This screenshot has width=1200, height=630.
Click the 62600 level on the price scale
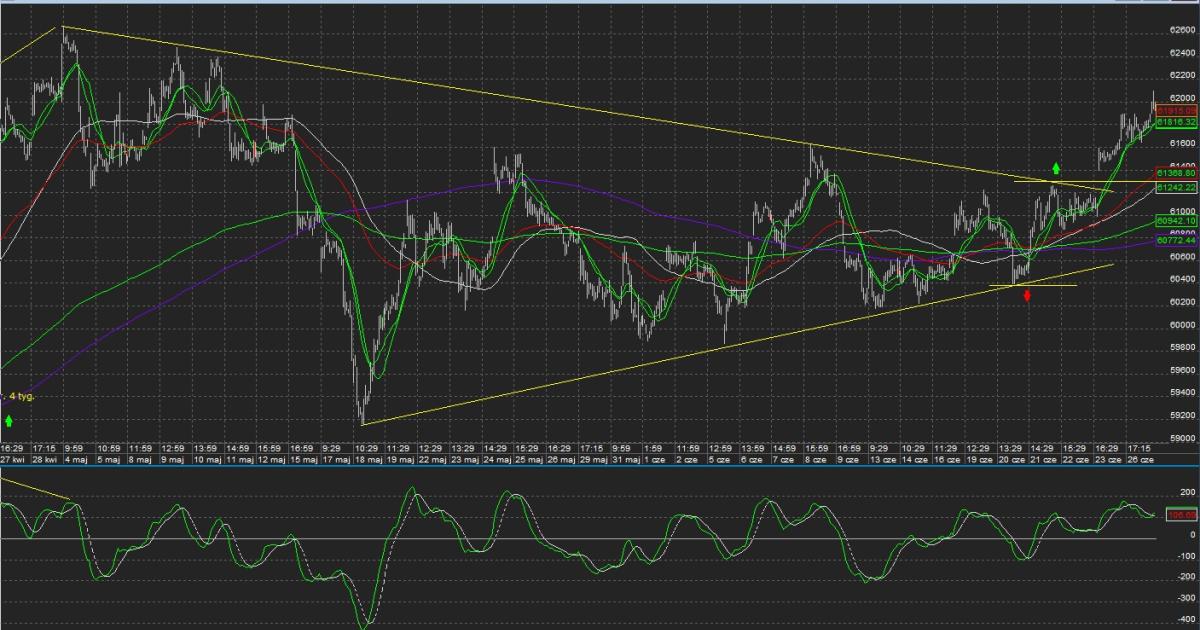[x=1182, y=30]
